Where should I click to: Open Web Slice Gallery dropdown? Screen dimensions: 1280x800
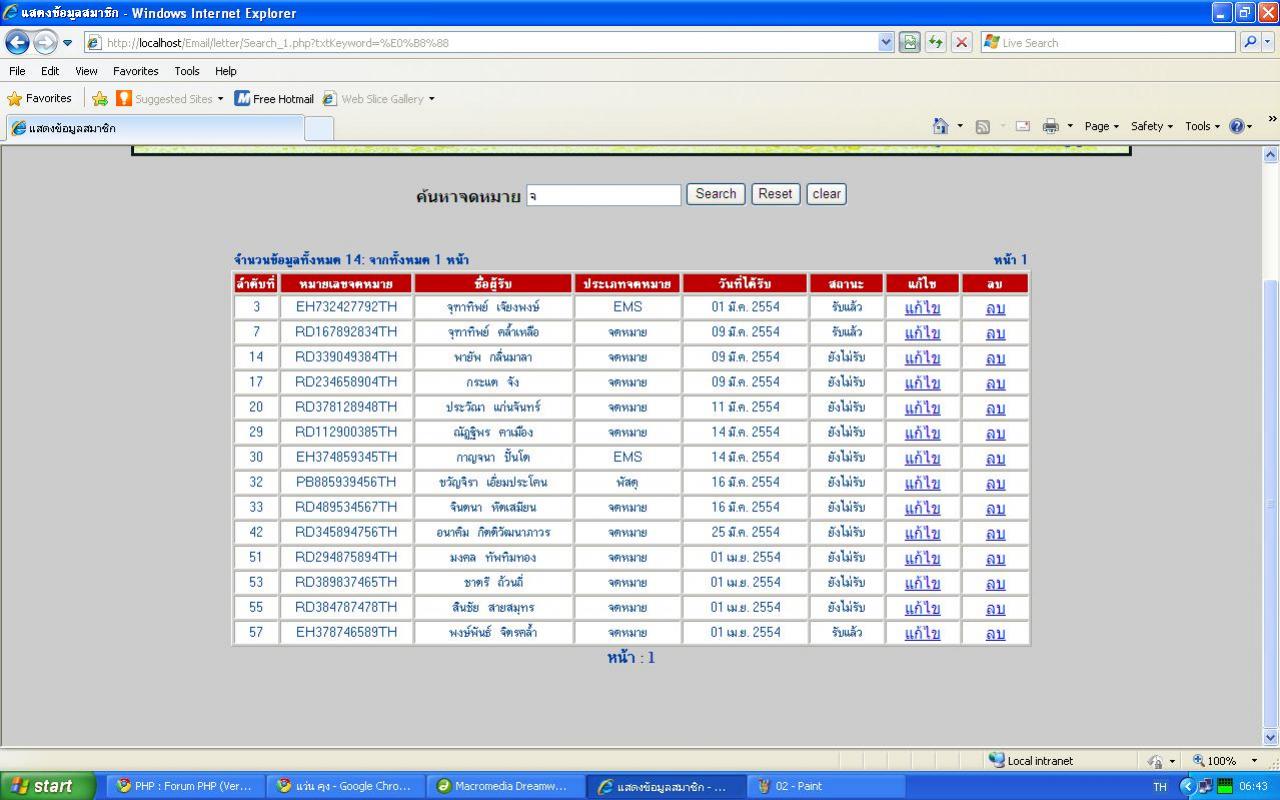[378, 99]
